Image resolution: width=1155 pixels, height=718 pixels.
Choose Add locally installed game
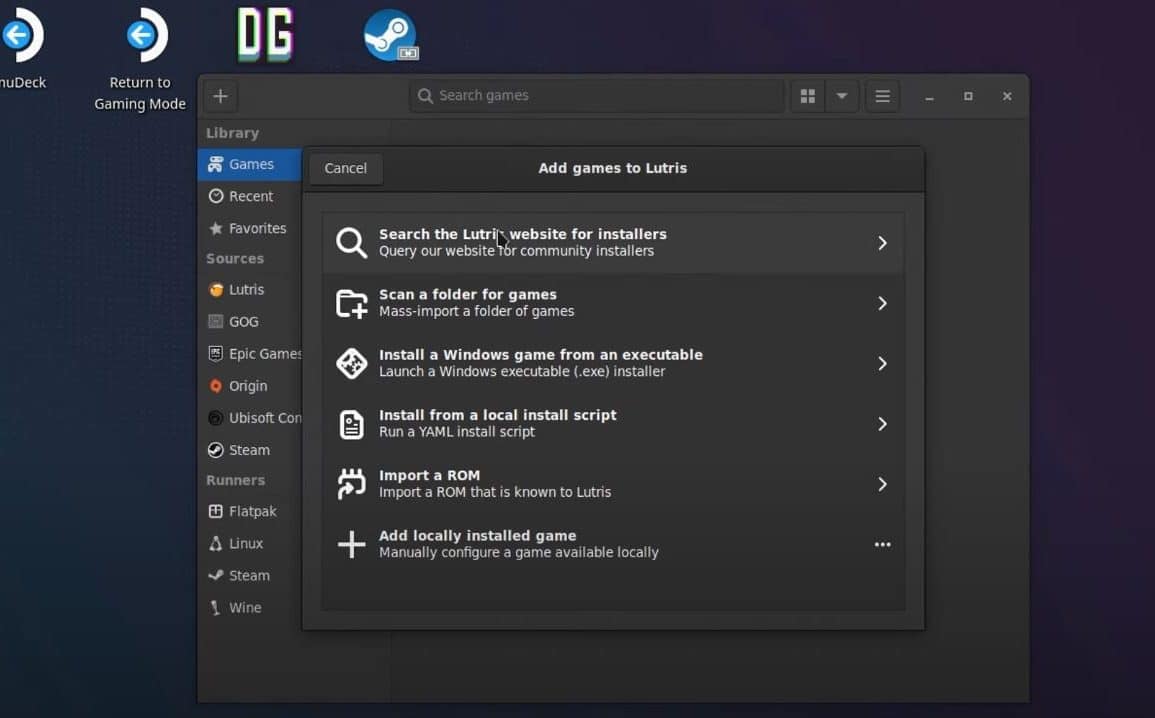point(613,544)
